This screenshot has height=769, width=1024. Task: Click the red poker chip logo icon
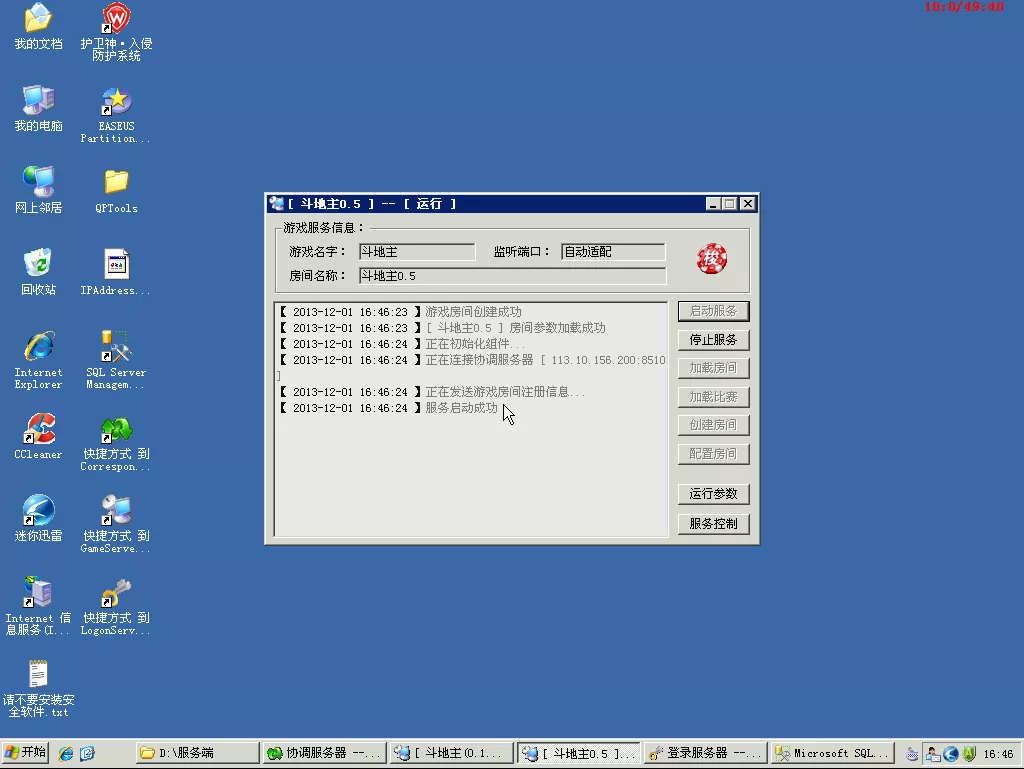(711, 259)
